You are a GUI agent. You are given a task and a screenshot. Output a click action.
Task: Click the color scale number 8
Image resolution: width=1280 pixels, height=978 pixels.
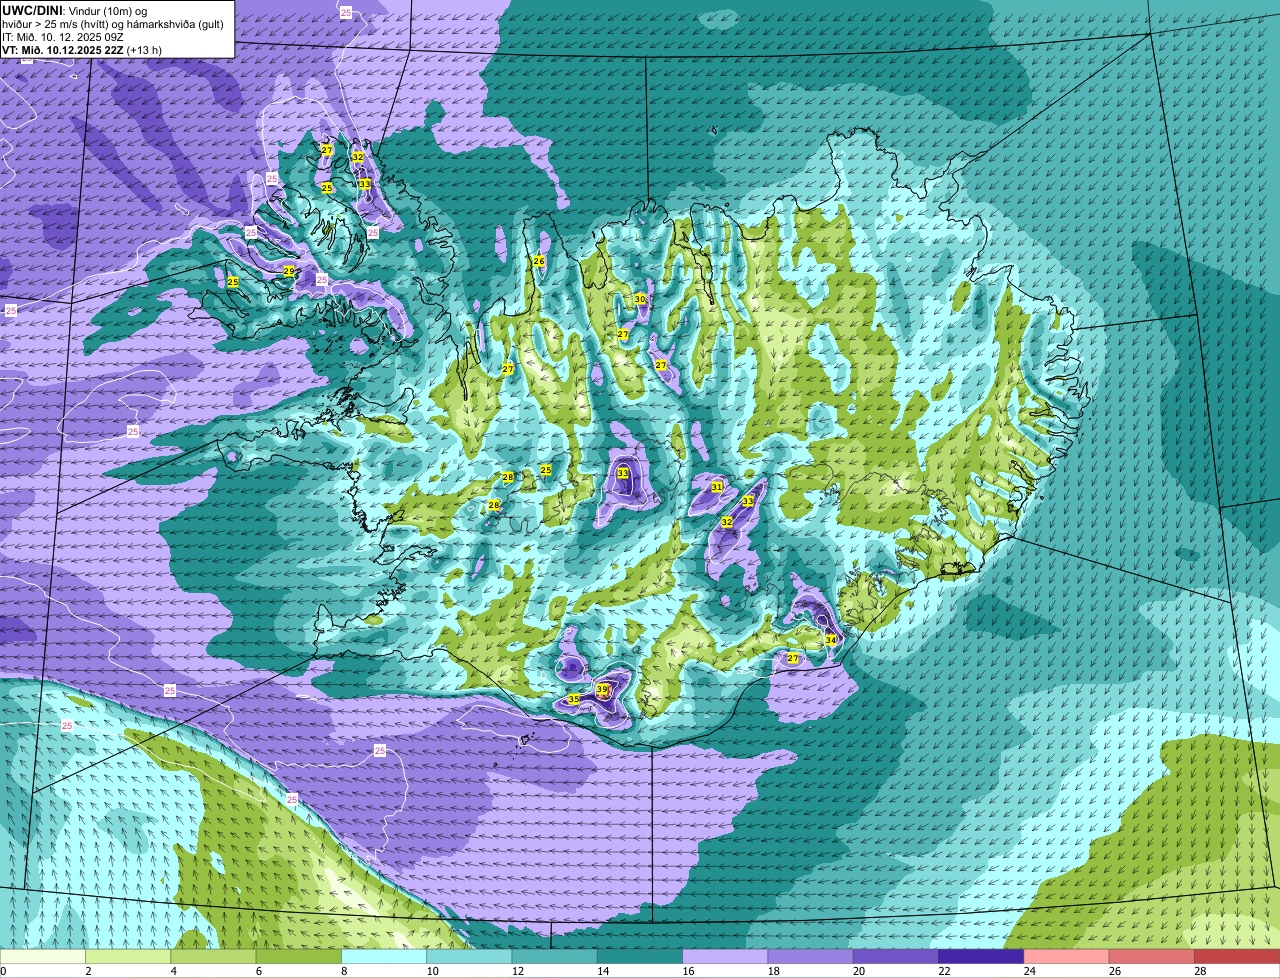pos(345,971)
